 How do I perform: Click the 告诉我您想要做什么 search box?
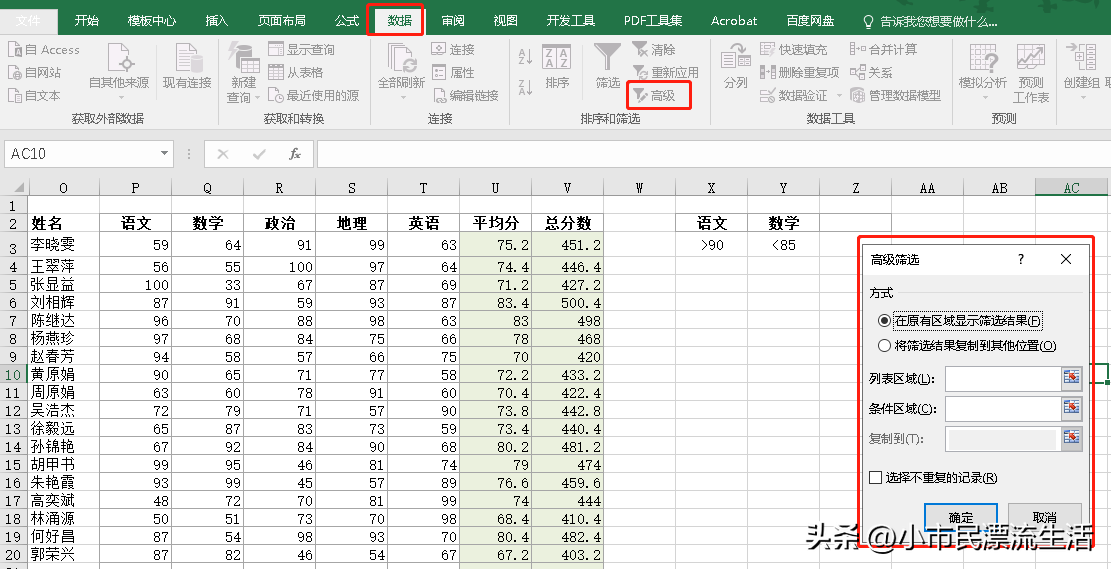click(932, 21)
